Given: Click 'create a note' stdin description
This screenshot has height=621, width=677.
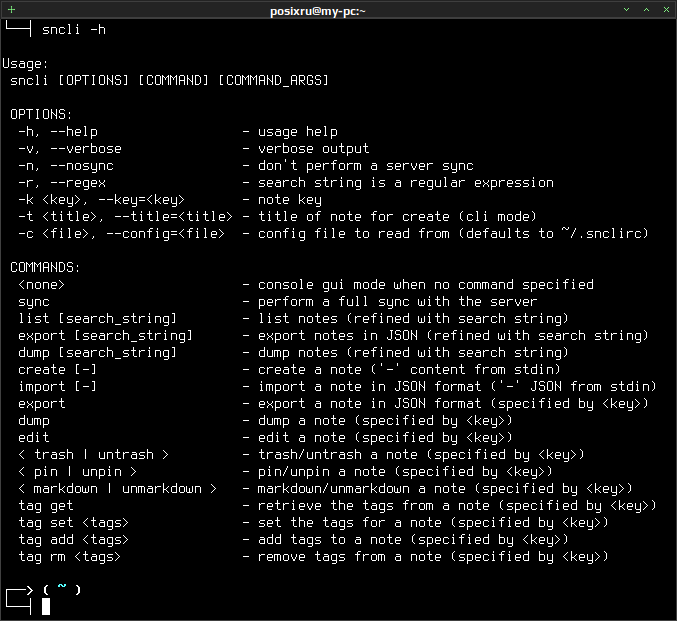Looking at the screenshot, I should (x=409, y=369).
